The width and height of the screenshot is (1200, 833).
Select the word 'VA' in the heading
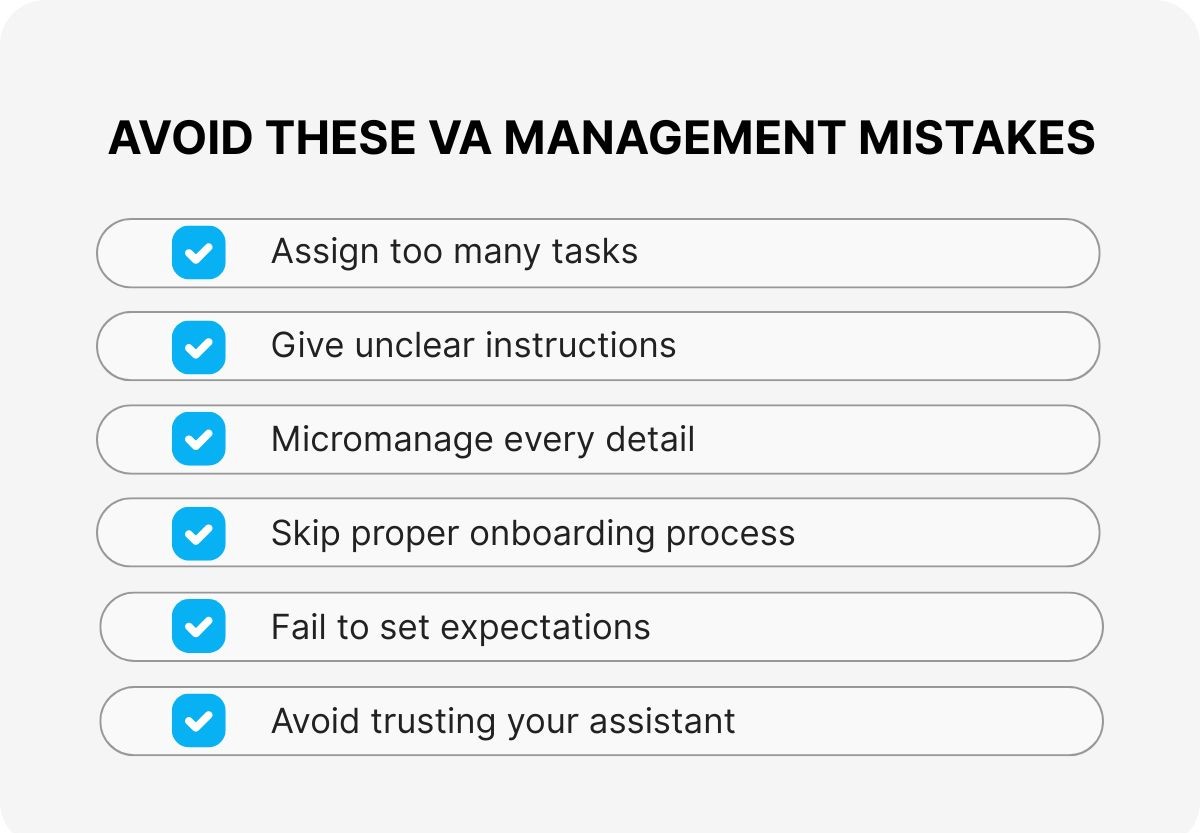(x=460, y=139)
